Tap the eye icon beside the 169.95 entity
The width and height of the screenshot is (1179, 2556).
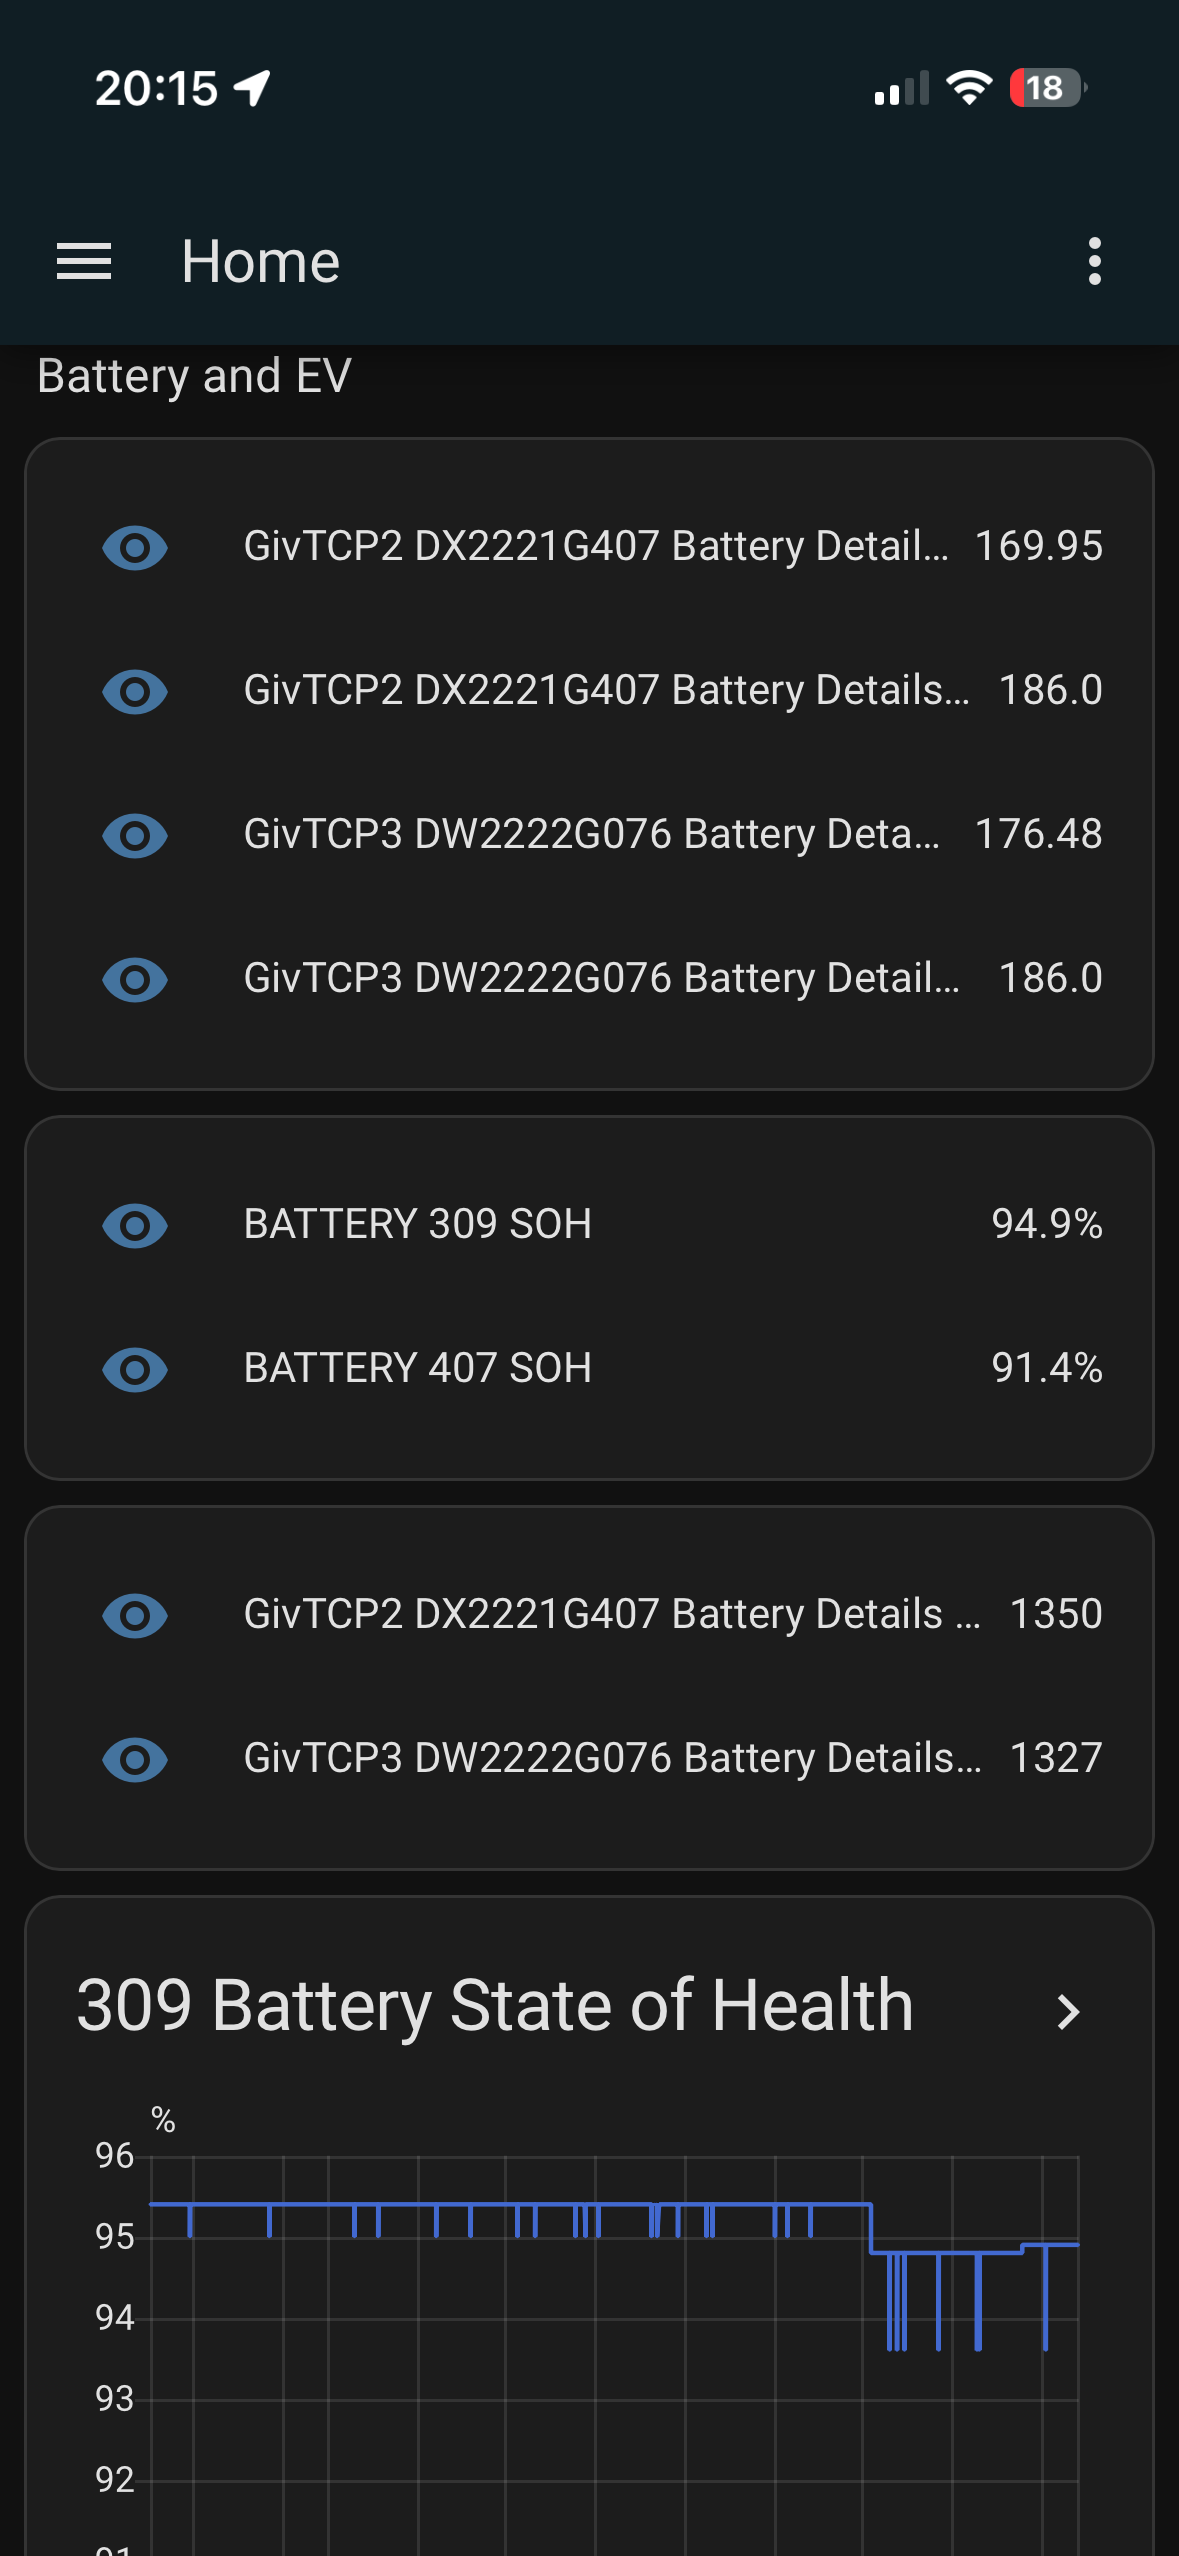point(135,547)
